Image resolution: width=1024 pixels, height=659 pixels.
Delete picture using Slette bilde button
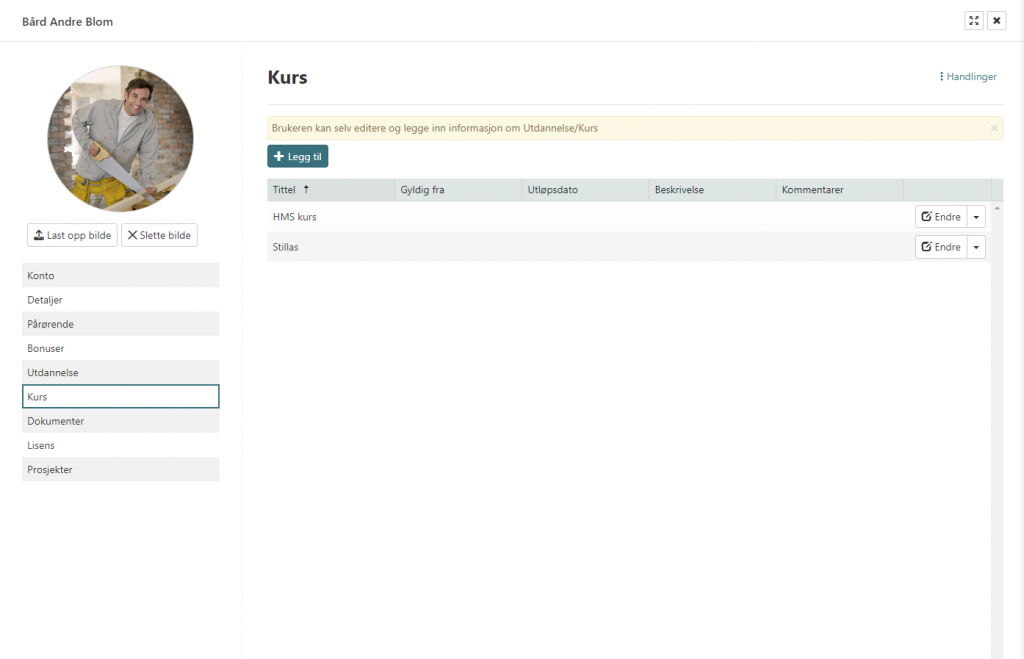(x=159, y=235)
